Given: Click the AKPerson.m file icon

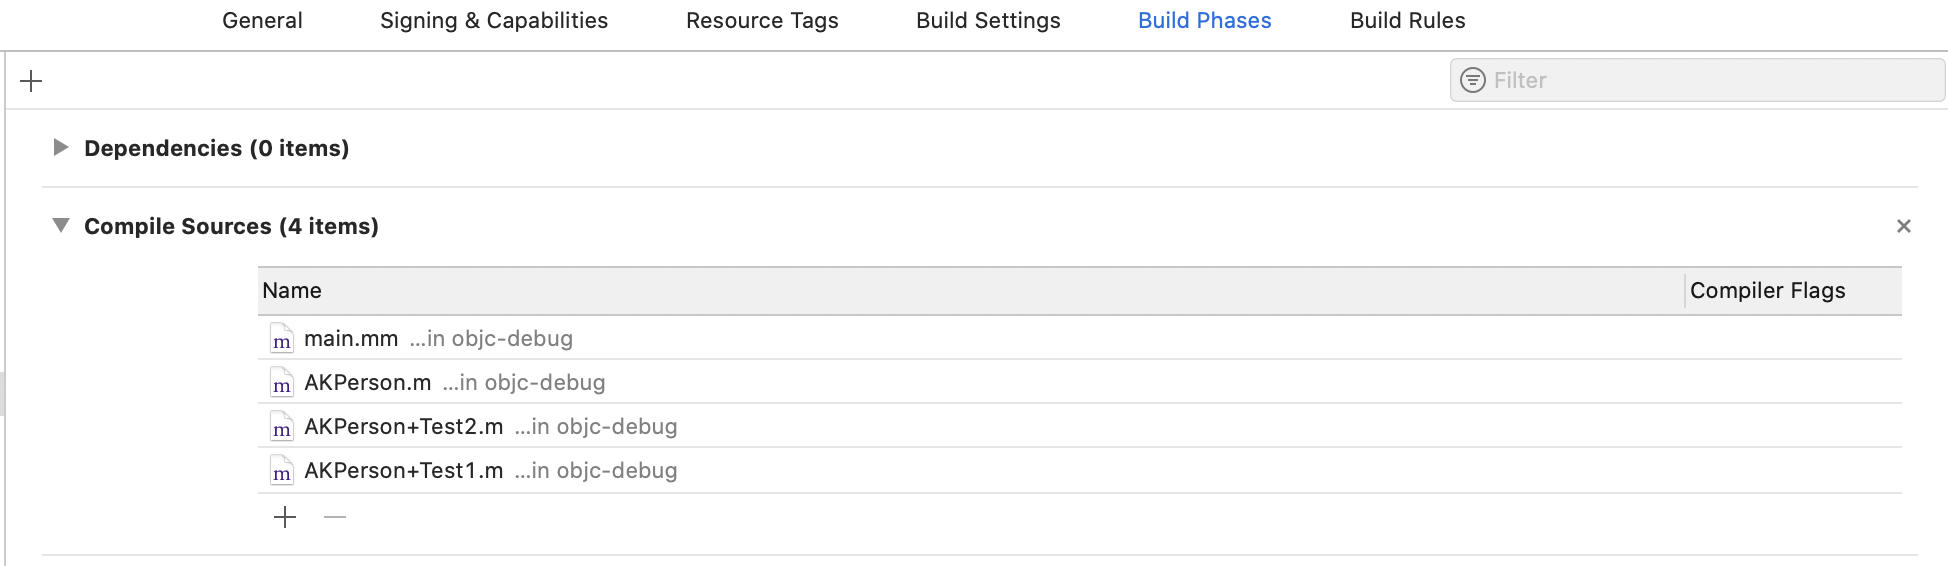Looking at the screenshot, I should pyautogui.click(x=282, y=383).
